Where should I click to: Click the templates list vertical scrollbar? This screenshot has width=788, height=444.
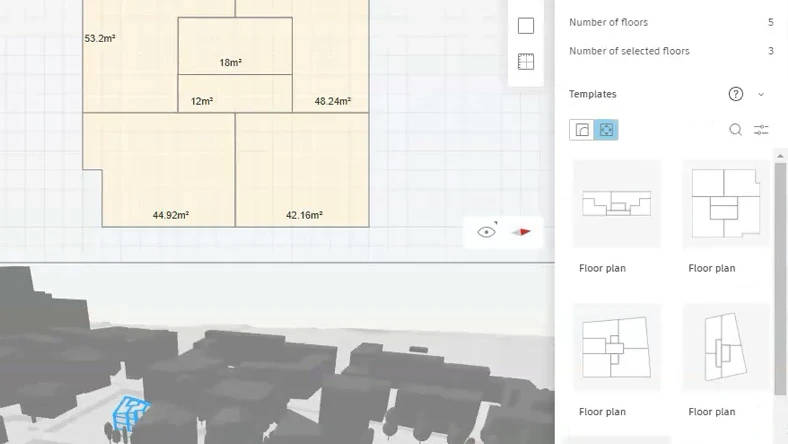pos(780,279)
